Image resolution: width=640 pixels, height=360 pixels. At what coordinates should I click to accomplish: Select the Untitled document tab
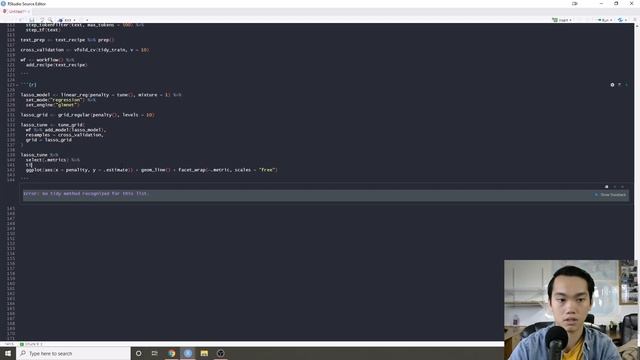click(x=16, y=11)
